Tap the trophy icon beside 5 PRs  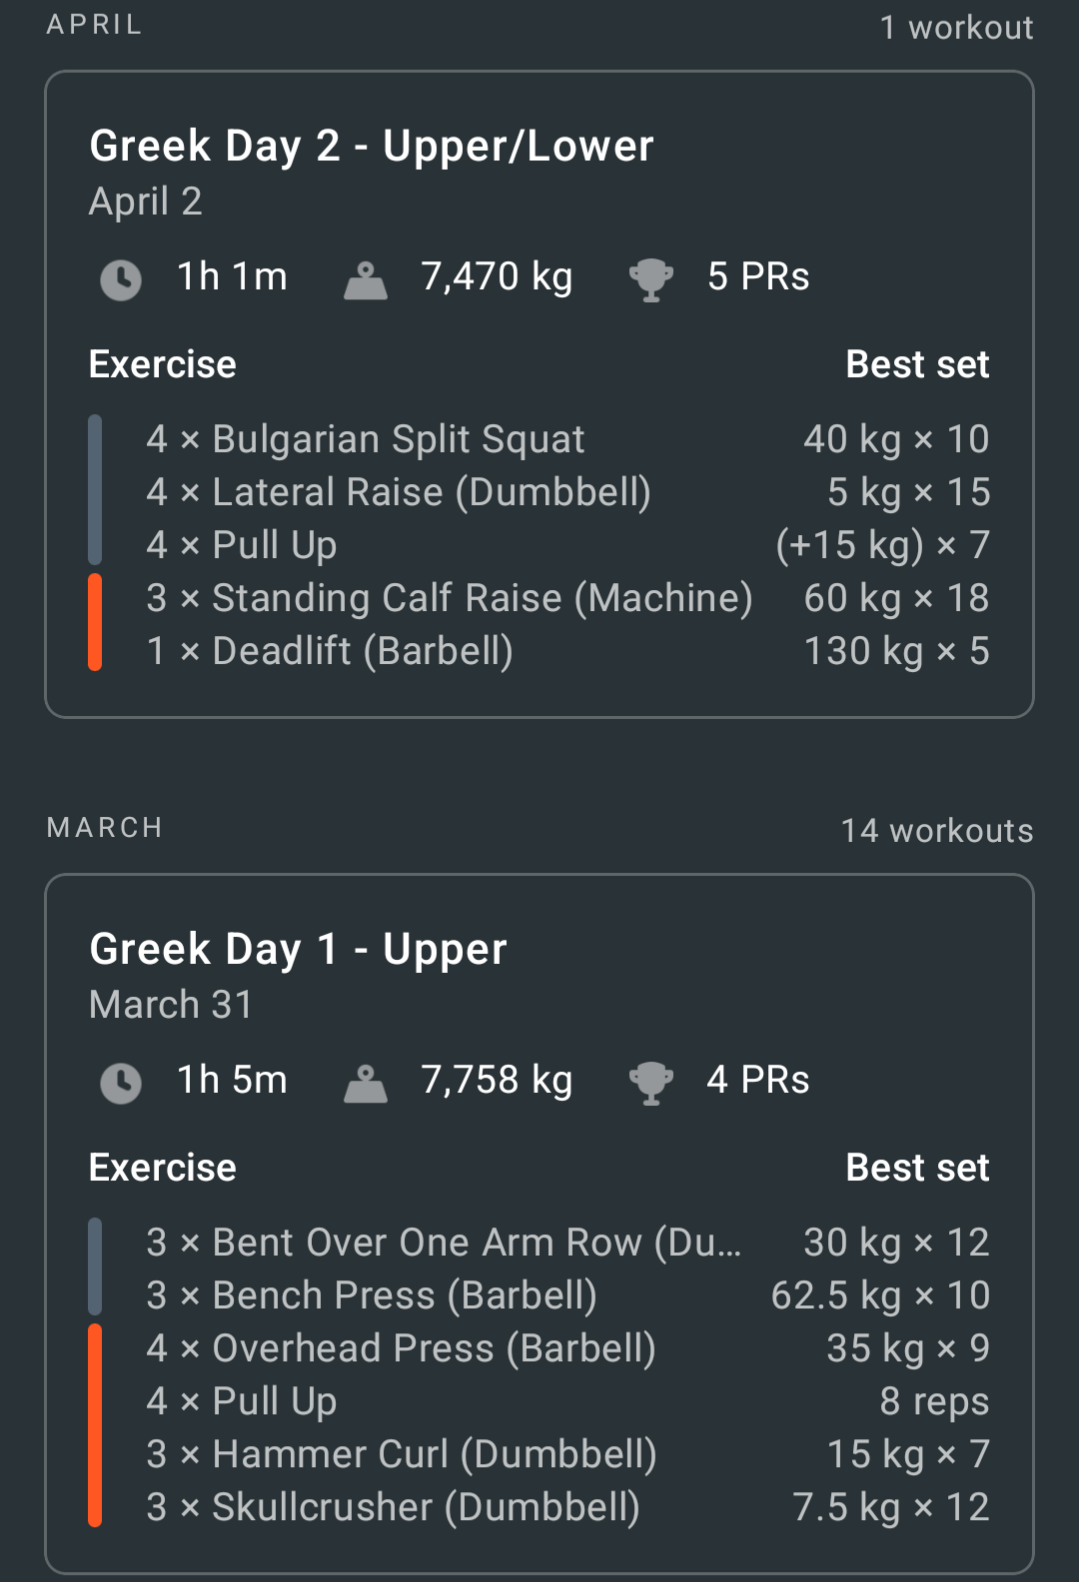[651, 280]
